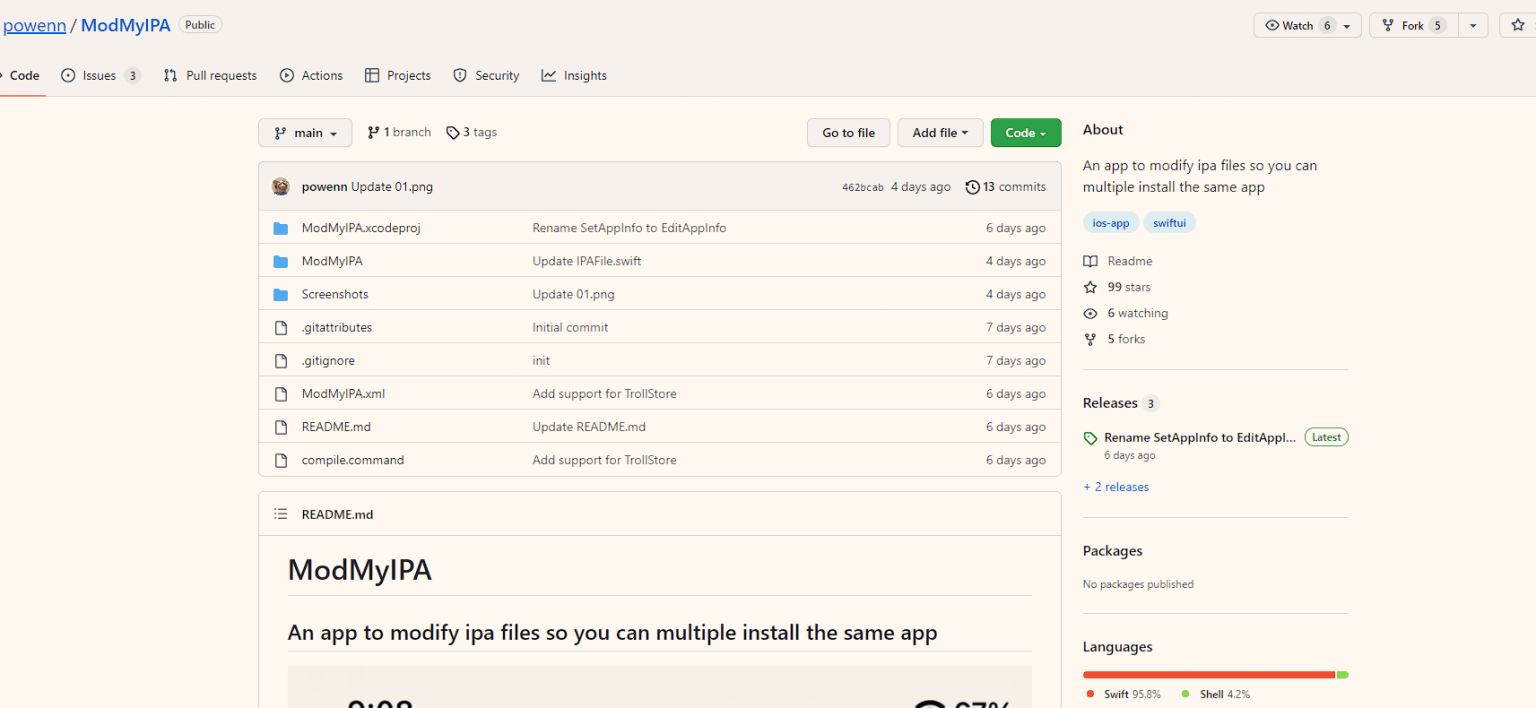The image size is (1536, 708).
Task: Open the + 2 releases link
Action: [x=1116, y=487]
